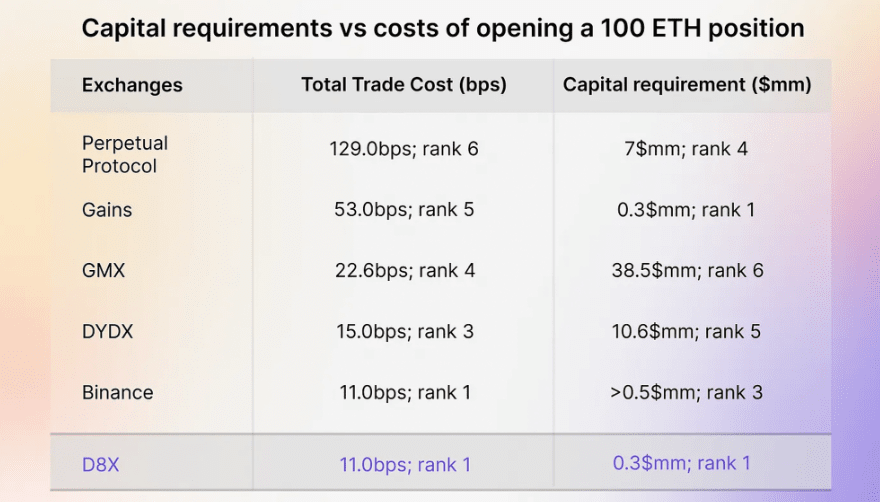The height and width of the screenshot is (502, 880).
Task: Select the Perpetual Protocol row label
Action: click(x=125, y=154)
